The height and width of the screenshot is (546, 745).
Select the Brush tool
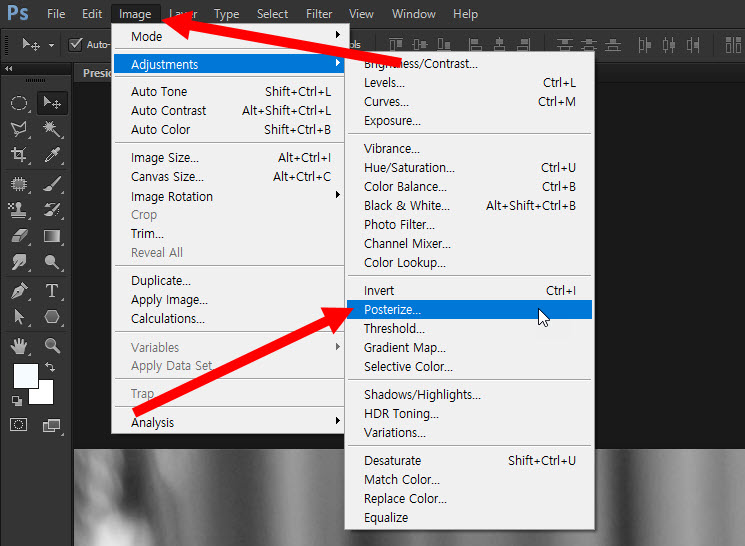pyautogui.click(x=52, y=184)
